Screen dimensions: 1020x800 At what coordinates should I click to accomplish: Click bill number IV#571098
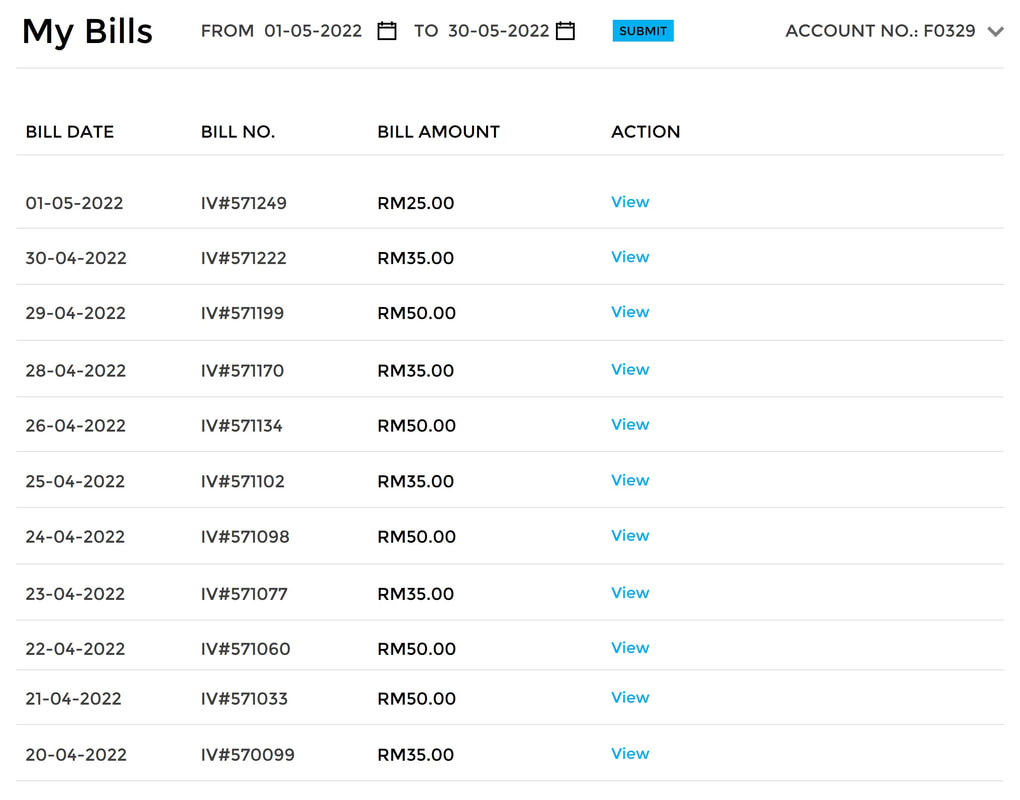click(245, 537)
